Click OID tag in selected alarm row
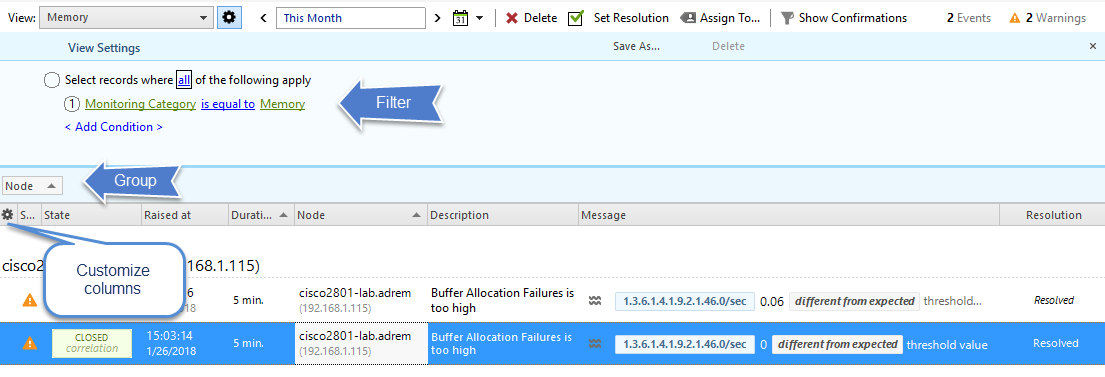The height and width of the screenshot is (377, 1105). (x=684, y=345)
